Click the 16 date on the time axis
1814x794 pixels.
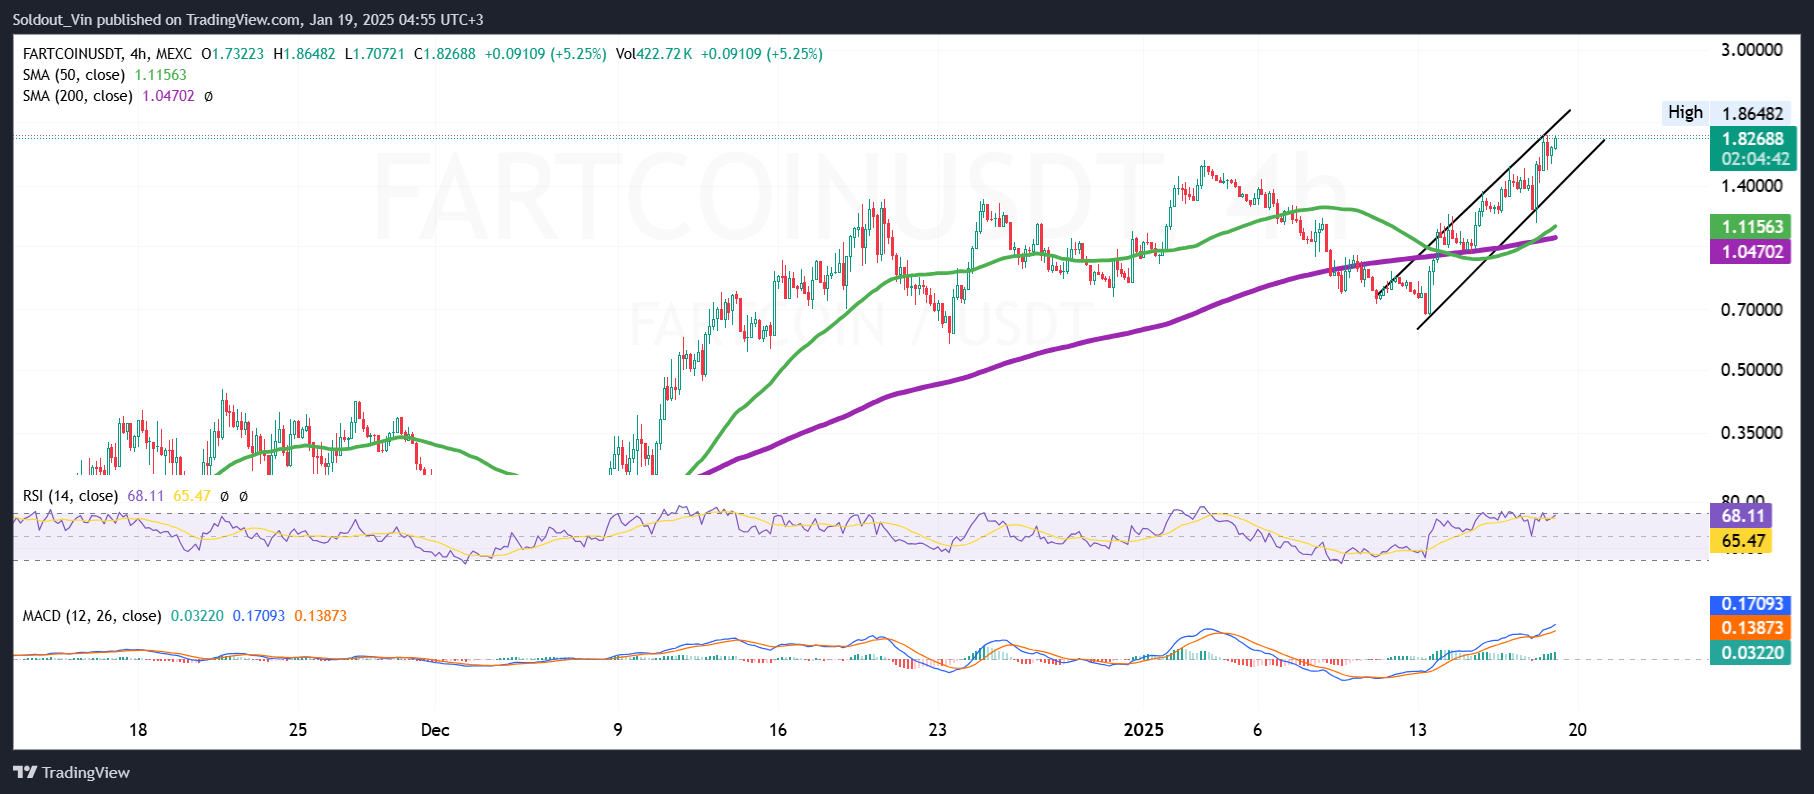778,730
